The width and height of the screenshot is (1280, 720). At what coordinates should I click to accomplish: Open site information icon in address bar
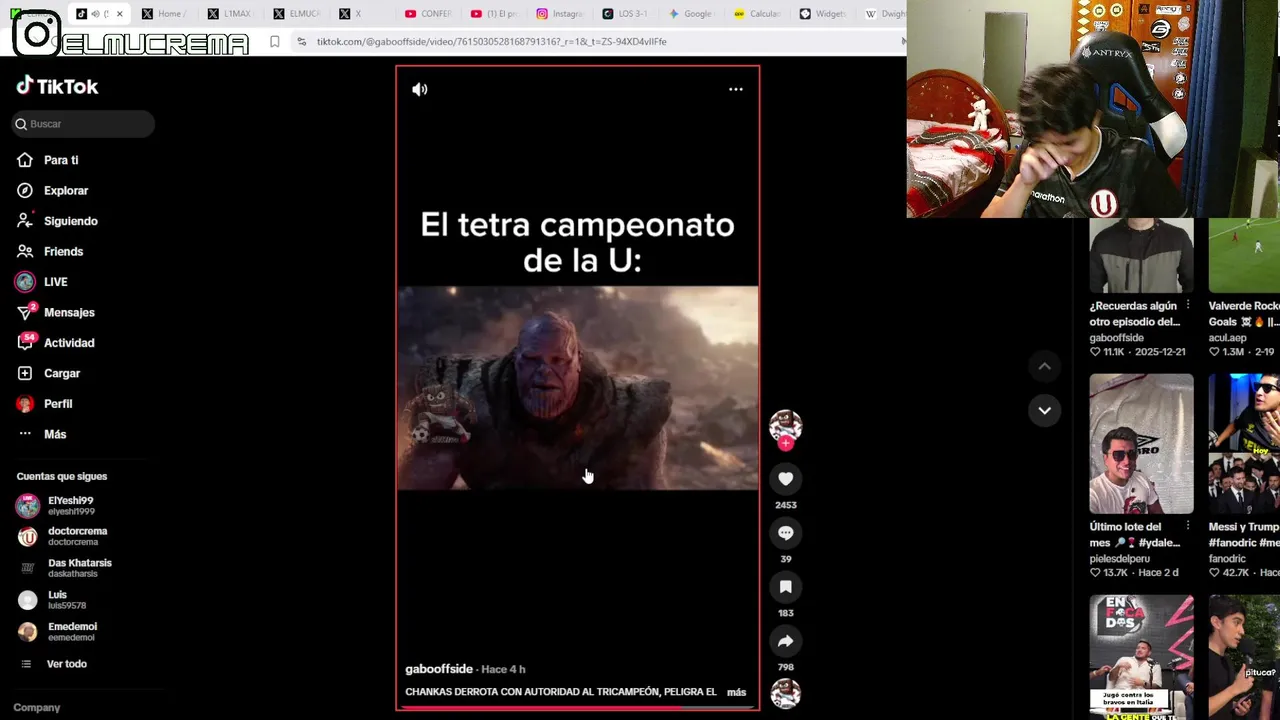(302, 42)
